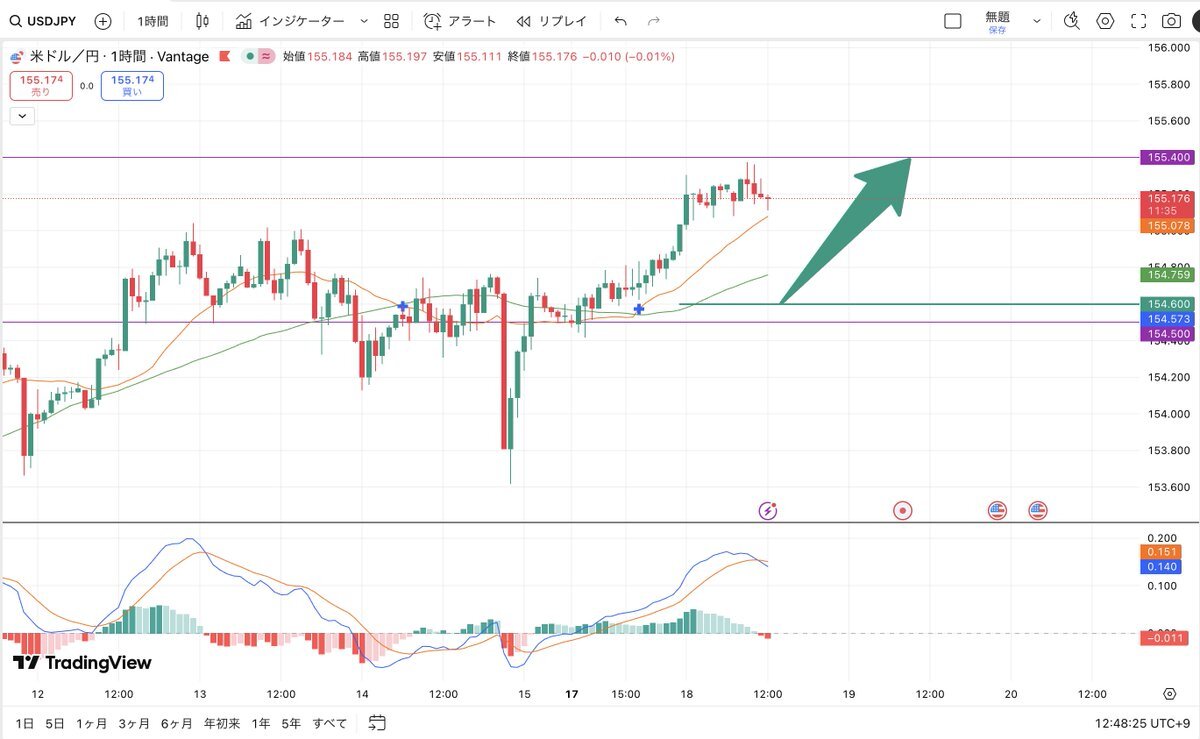
Task: Click the undo arrow icon
Action: click(621, 21)
